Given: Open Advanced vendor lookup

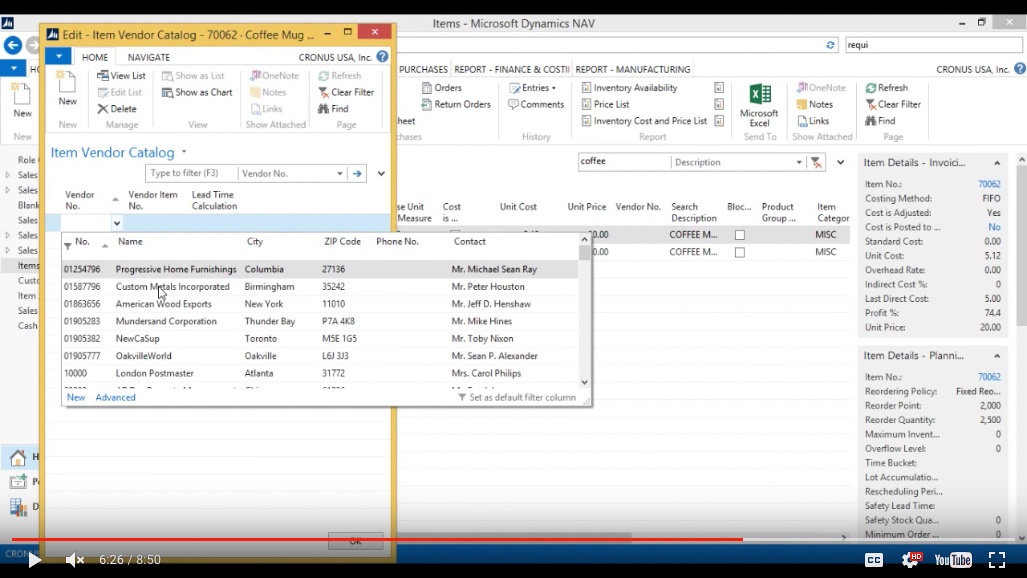Looking at the screenshot, I should (x=115, y=398).
